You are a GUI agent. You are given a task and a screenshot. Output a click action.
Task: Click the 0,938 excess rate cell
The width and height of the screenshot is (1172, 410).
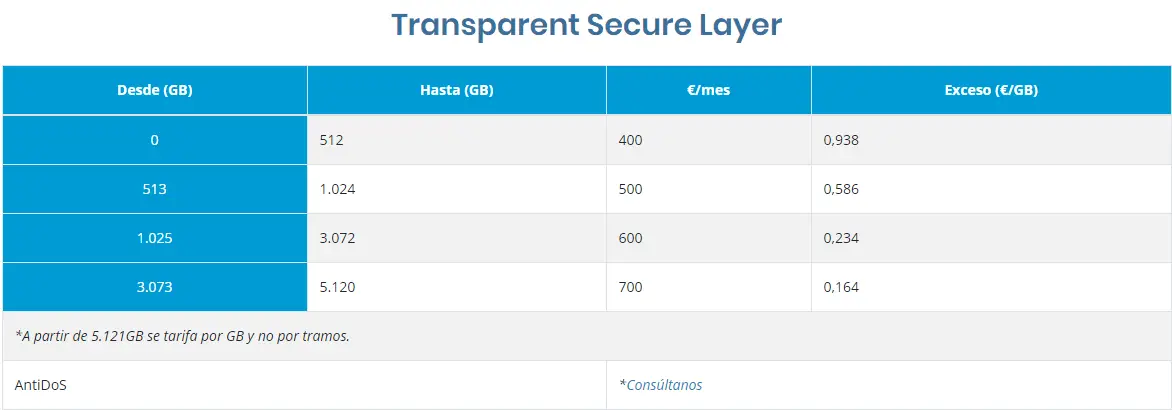(x=841, y=140)
